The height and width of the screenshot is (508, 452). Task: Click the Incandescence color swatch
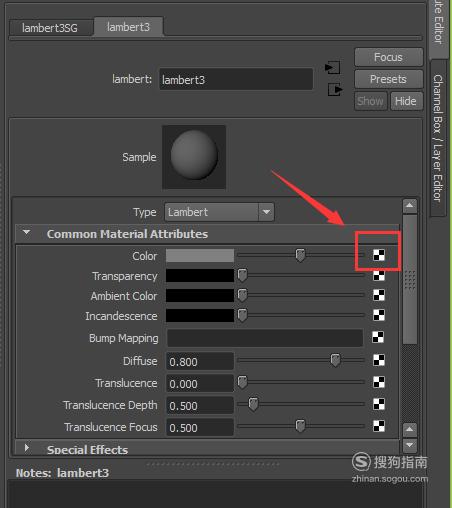click(200, 315)
